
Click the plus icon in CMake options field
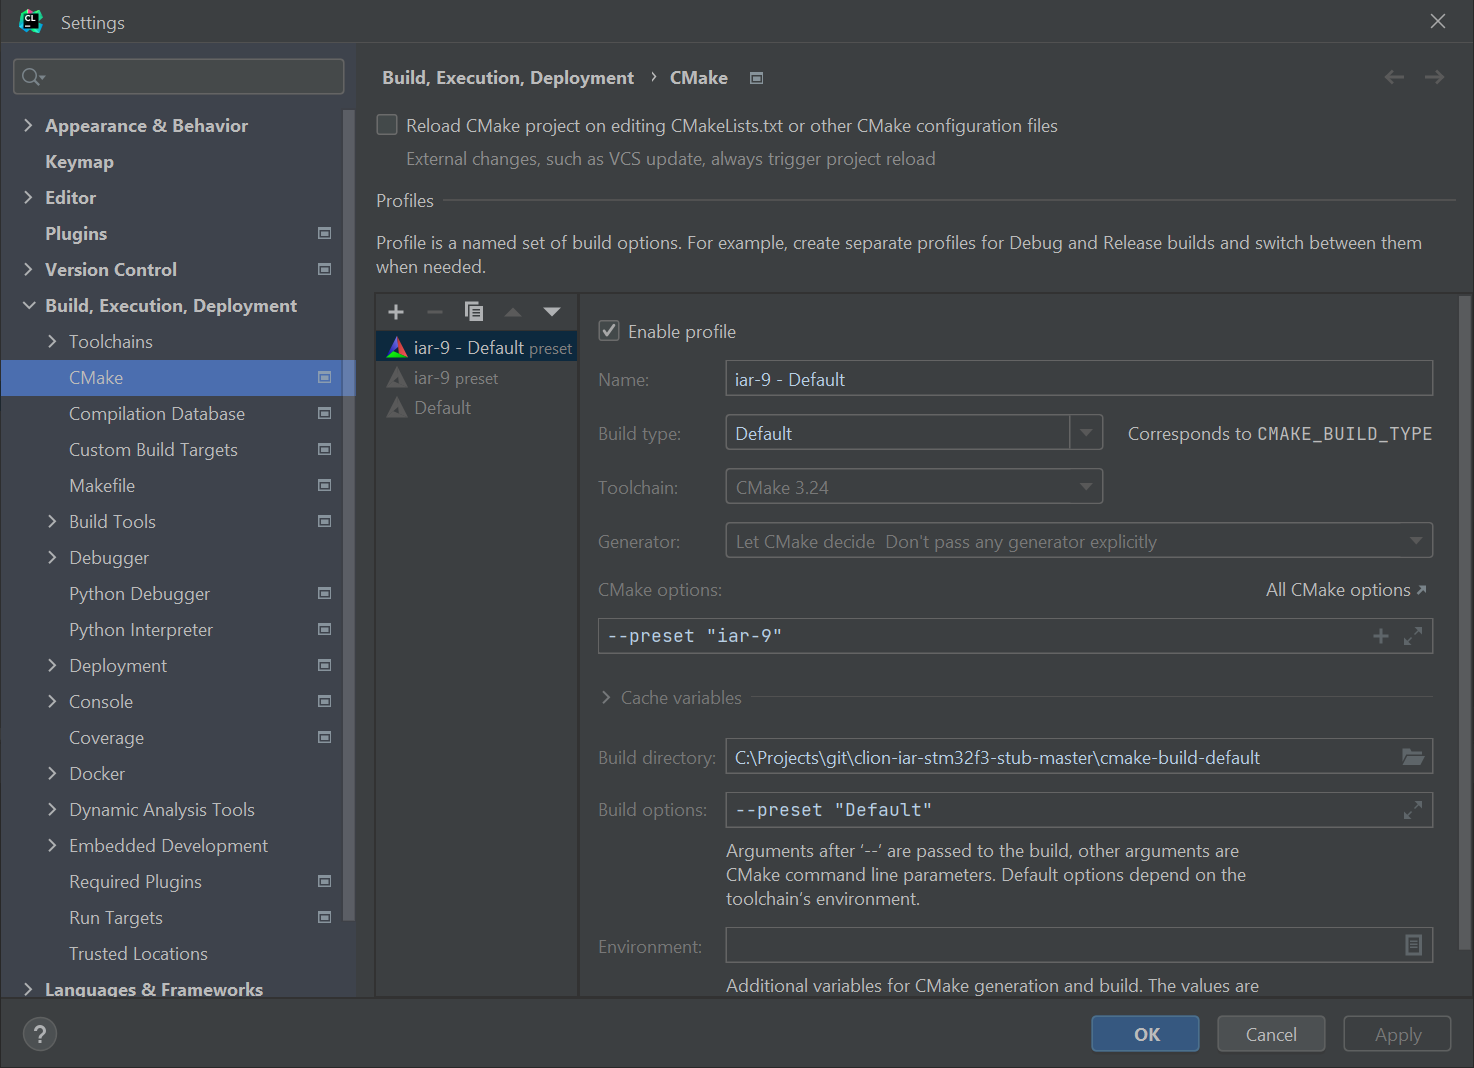coord(1381,636)
